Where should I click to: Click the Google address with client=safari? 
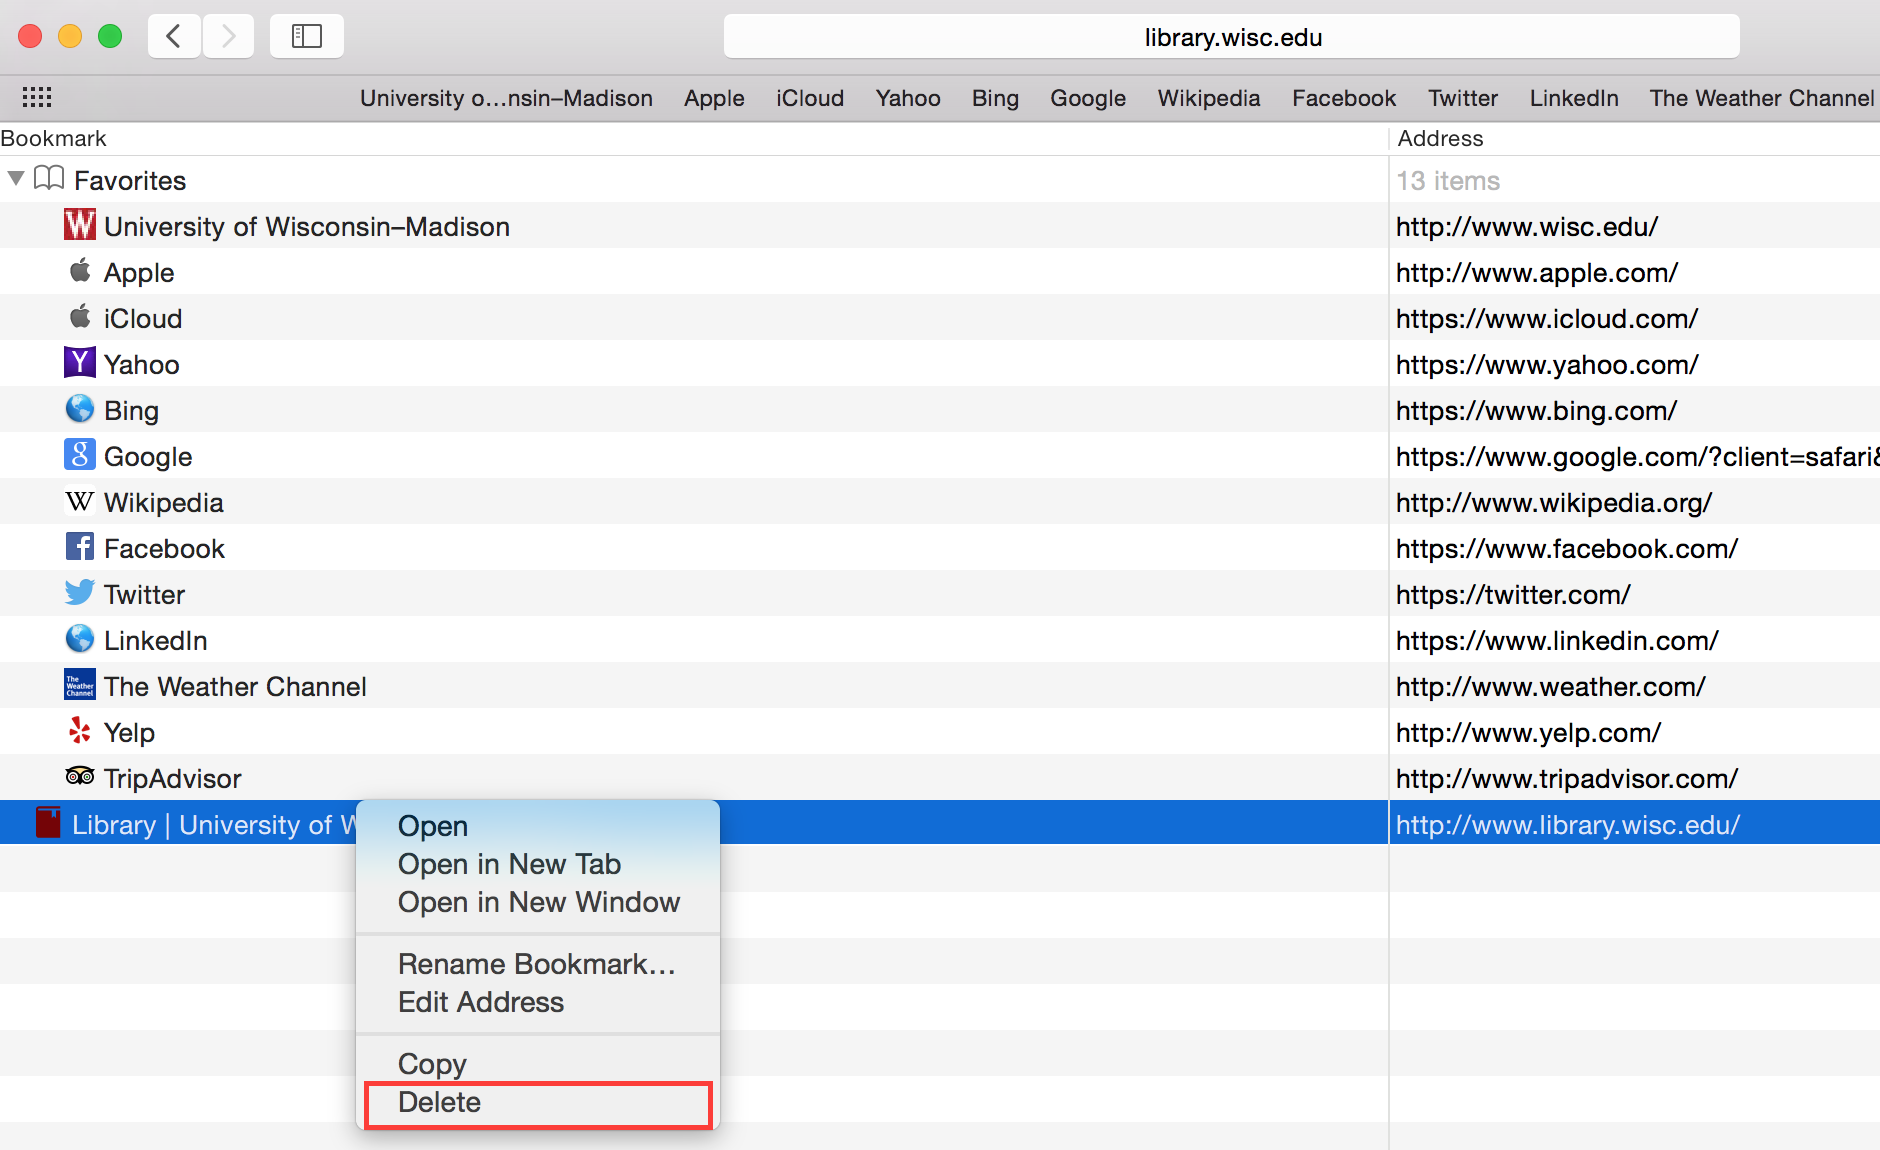pos(1638,457)
